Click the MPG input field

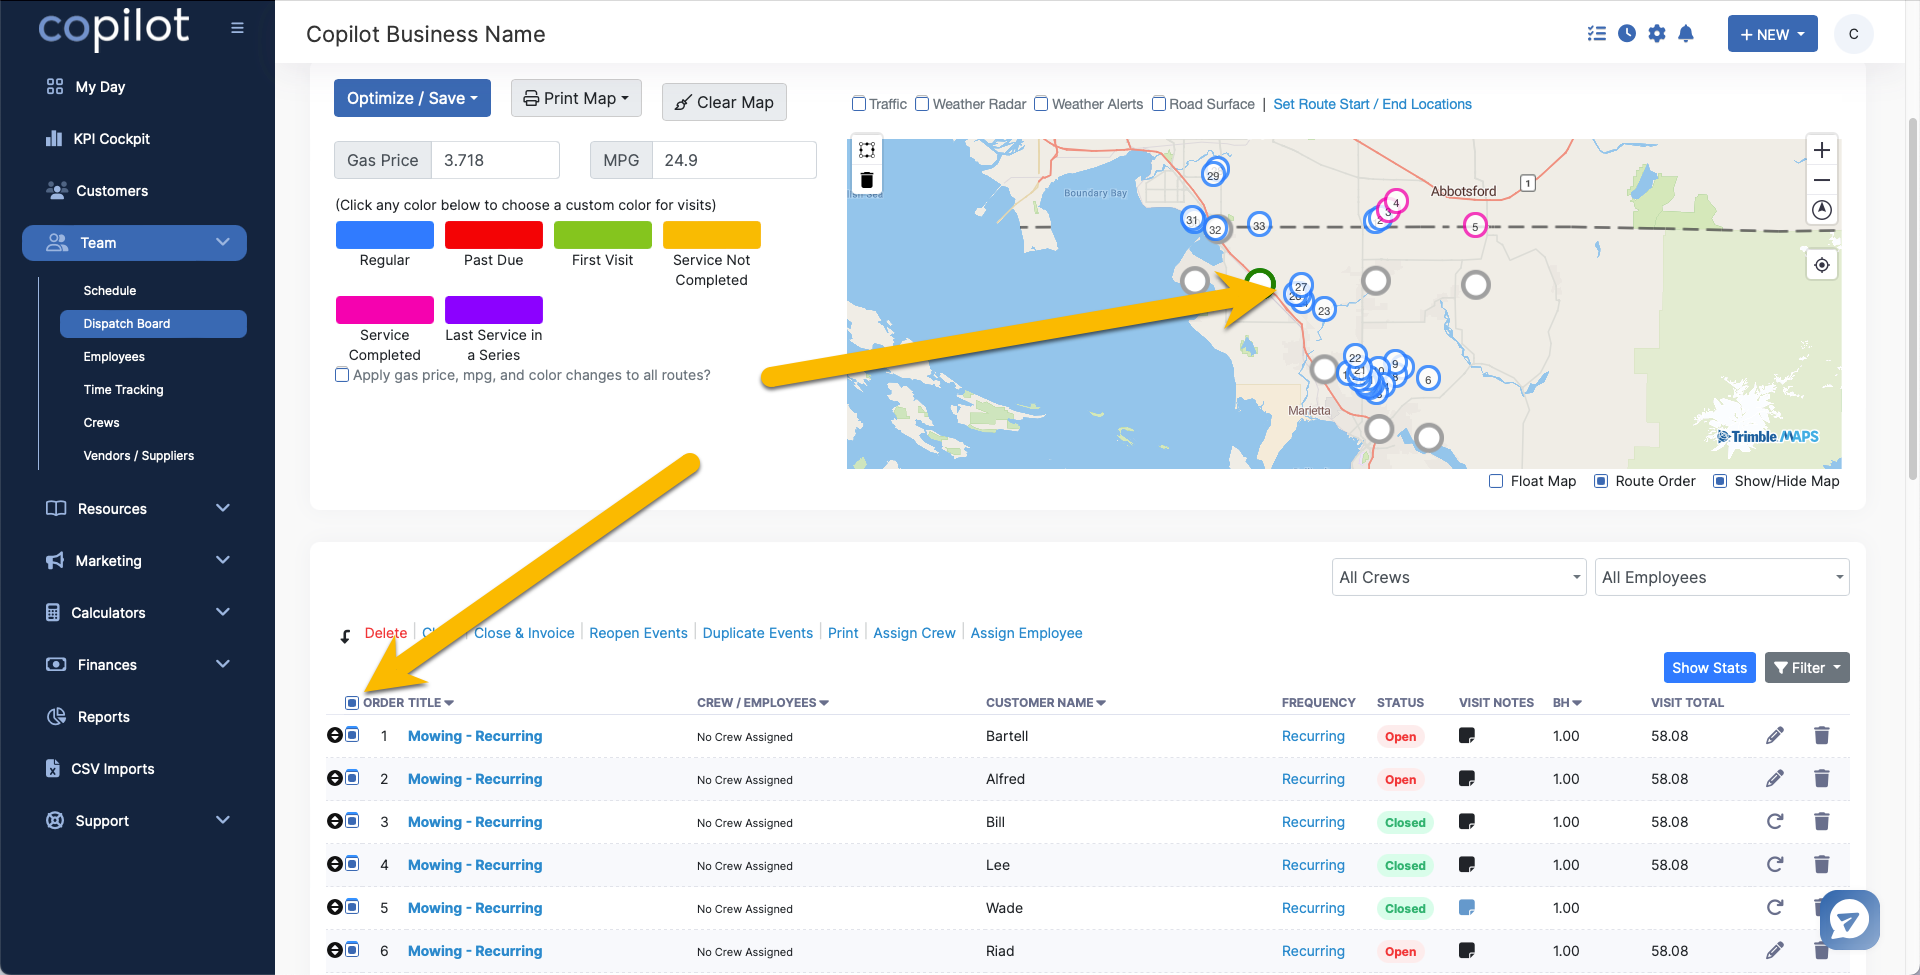[x=734, y=160]
